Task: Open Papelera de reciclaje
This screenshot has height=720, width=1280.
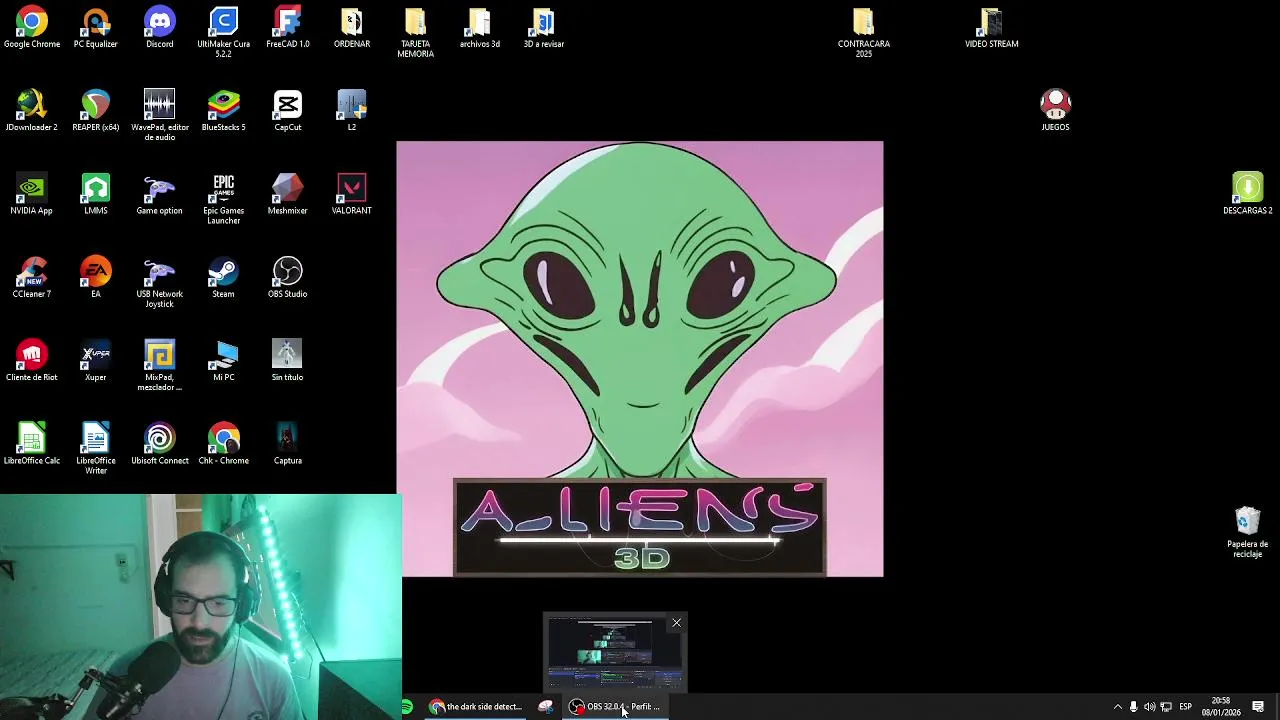Action: 1247,533
